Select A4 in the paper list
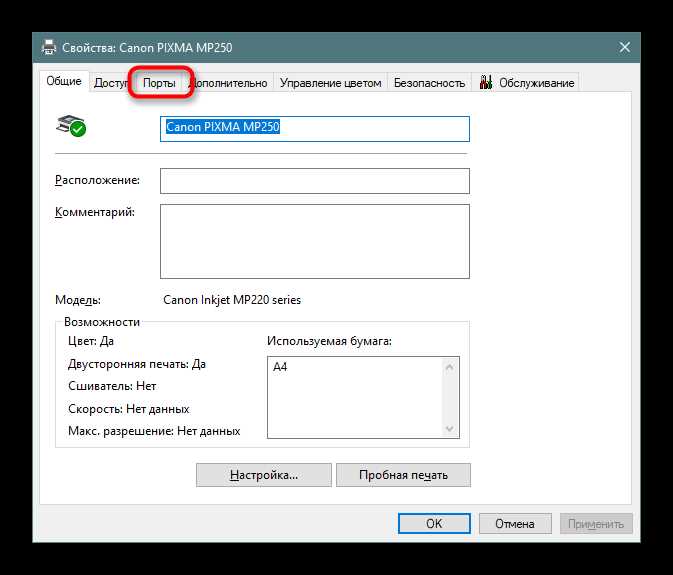This screenshot has height=575, width=673. tap(280, 367)
